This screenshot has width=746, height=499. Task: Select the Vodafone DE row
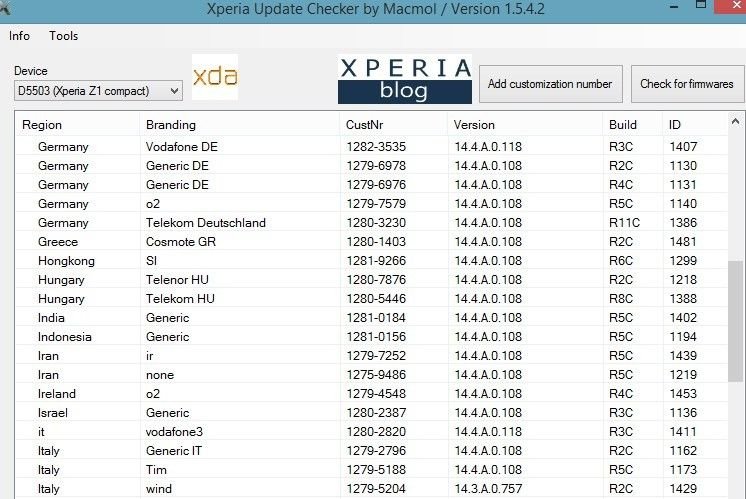pos(372,147)
